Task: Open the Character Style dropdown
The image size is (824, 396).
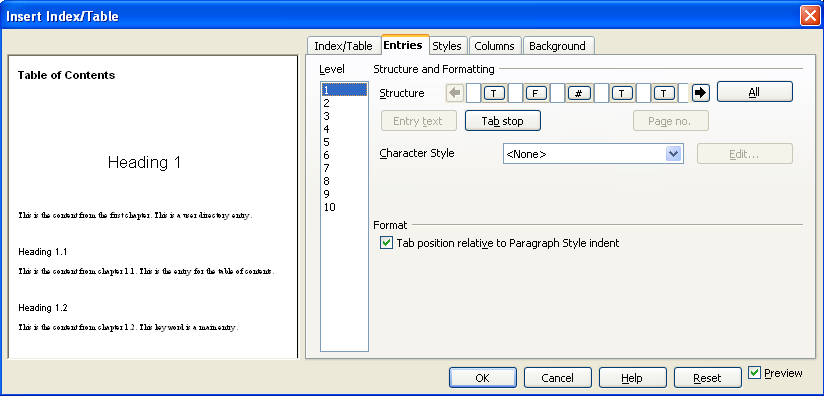Action: [x=673, y=154]
